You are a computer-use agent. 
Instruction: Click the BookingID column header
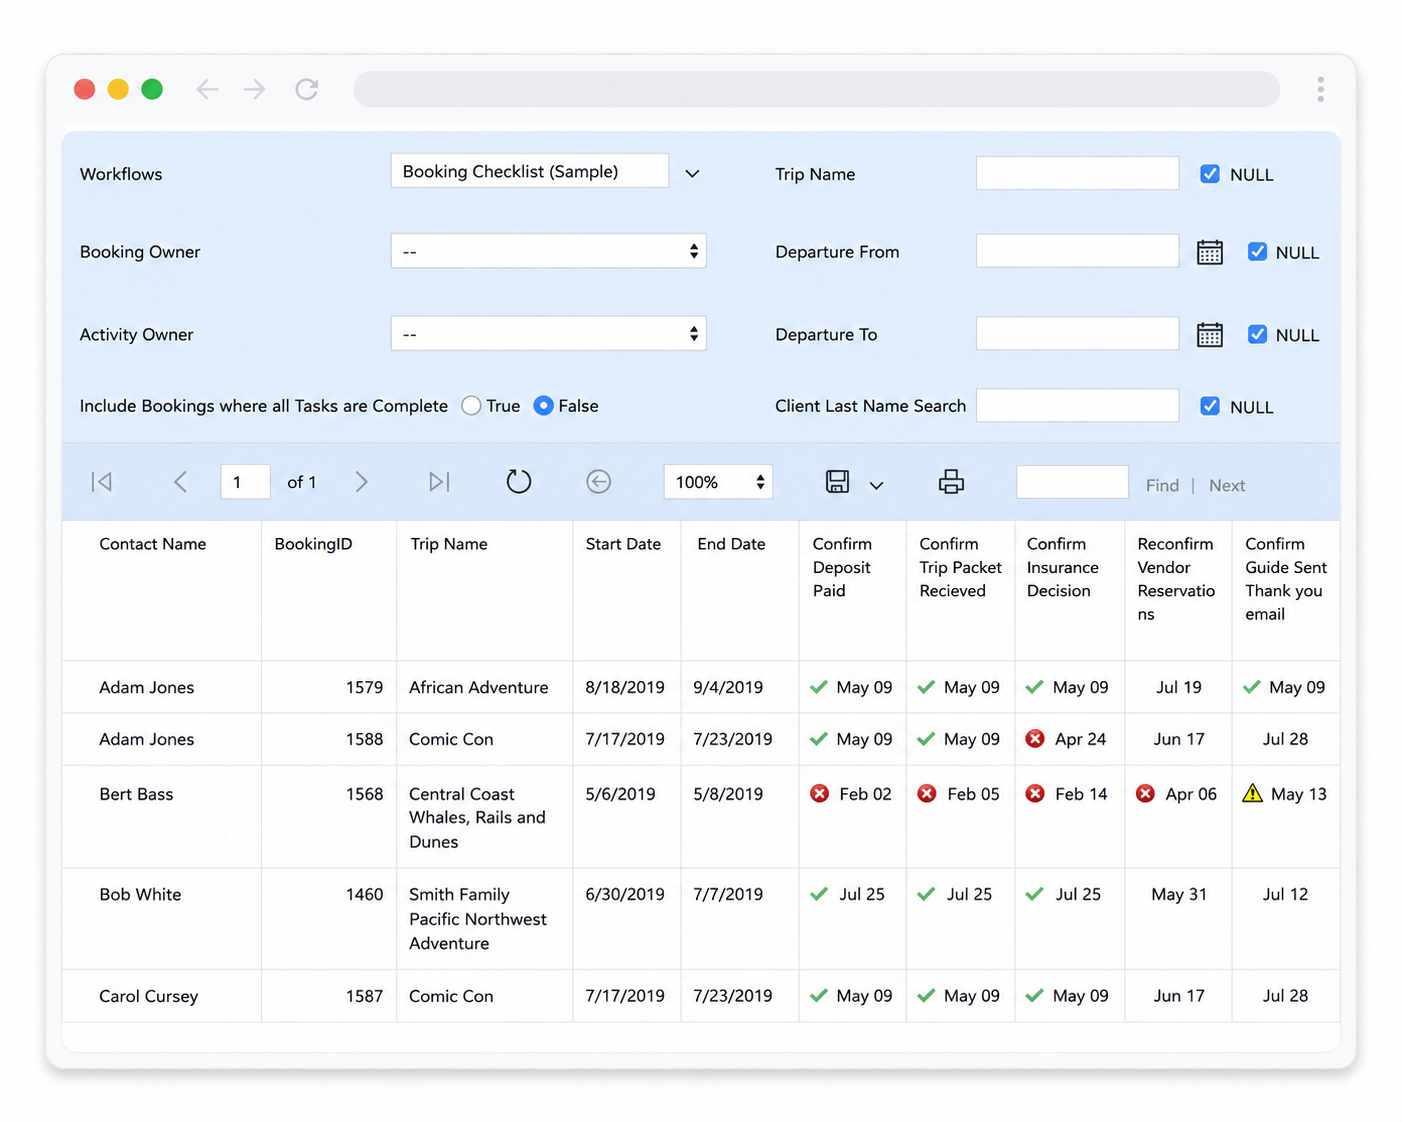coord(313,544)
